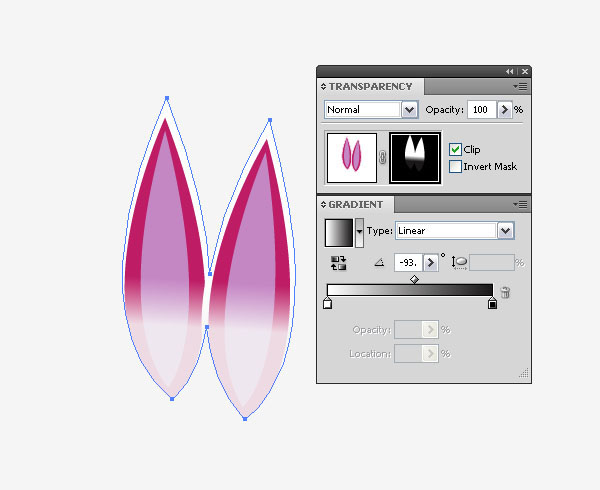Viewport: 600px width, 490px height.
Task: Cycle Transparency panel view with double-arrow
Action: pos(323,86)
